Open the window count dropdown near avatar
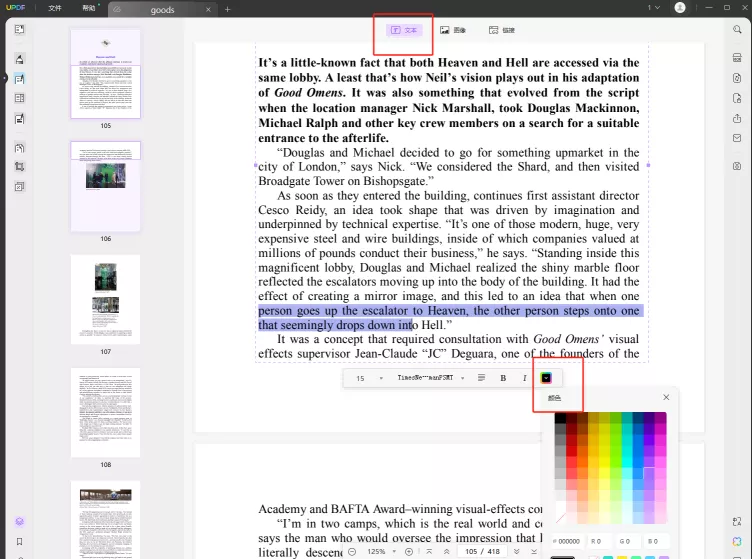752x559 pixels. [654, 8]
